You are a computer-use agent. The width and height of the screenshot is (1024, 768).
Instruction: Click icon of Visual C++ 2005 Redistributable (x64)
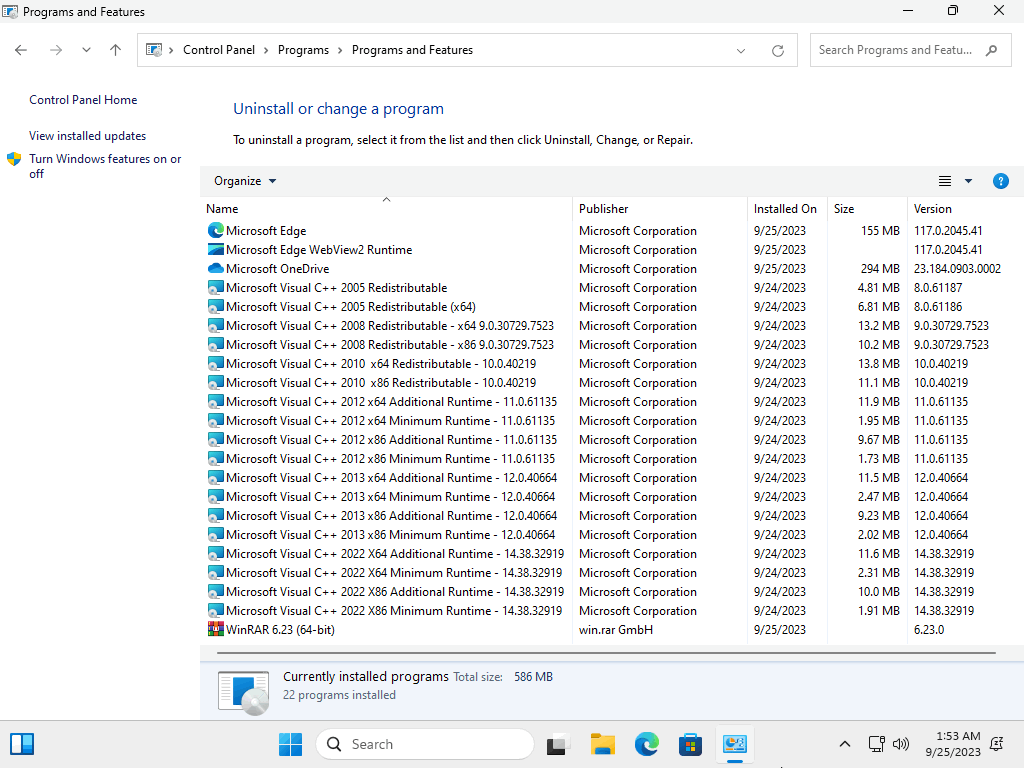pyautogui.click(x=216, y=306)
